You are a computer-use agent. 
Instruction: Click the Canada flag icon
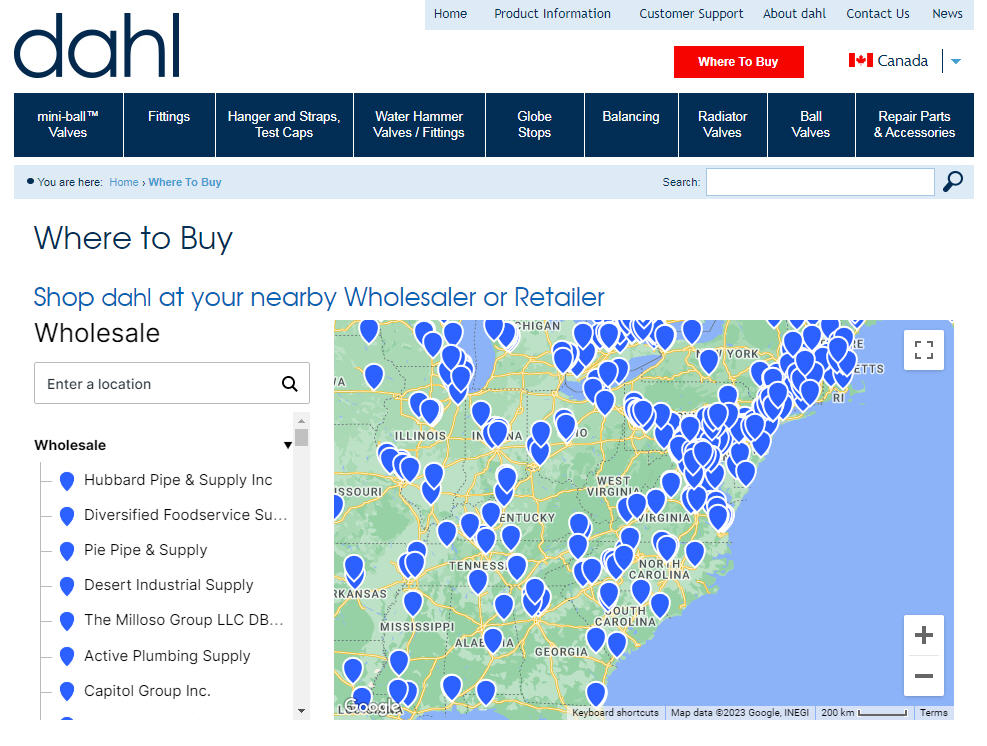coord(860,60)
